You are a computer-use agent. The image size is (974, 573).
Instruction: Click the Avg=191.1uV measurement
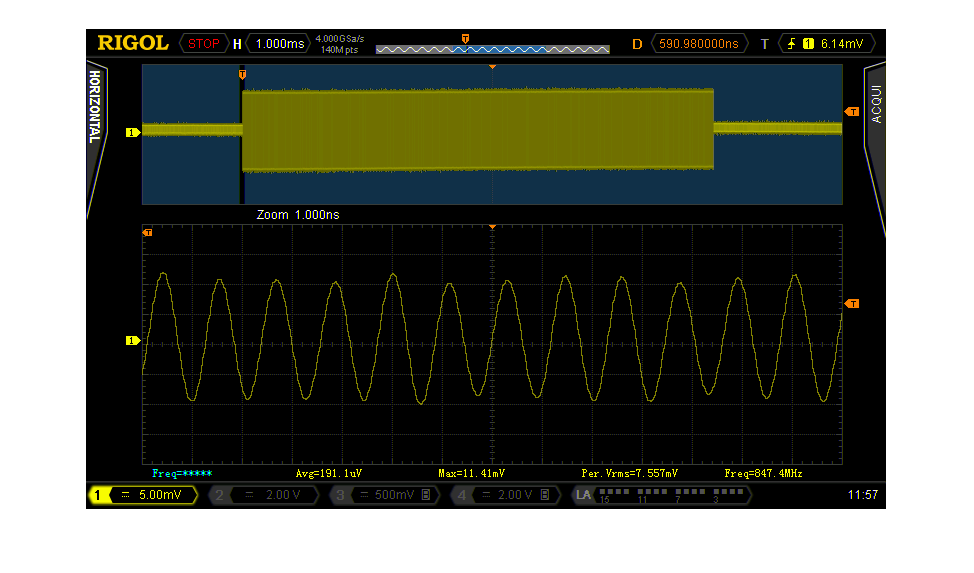(329, 474)
